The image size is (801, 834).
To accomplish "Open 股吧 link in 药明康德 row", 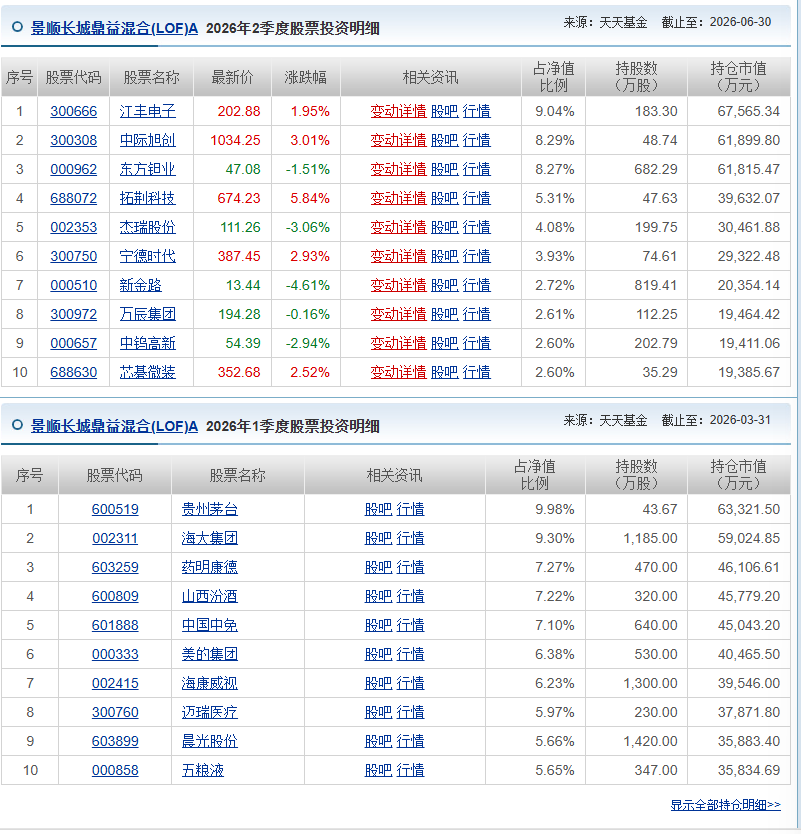I will click(379, 568).
